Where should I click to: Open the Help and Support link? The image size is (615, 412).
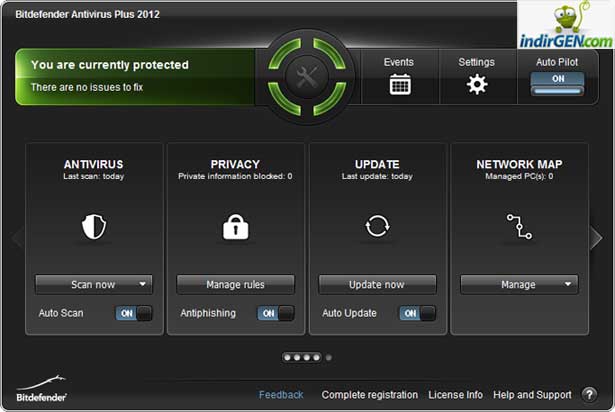tap(532, 395)
